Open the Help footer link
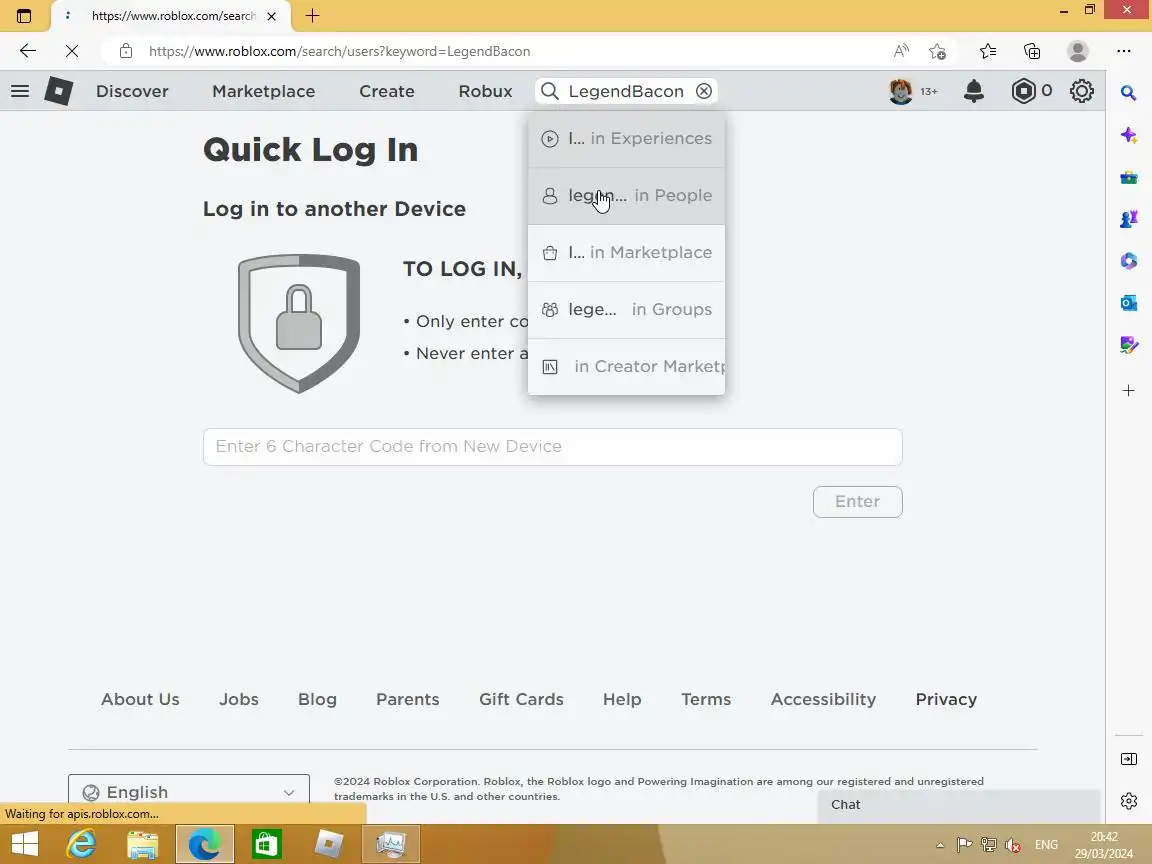 click(x=622, y=699)
